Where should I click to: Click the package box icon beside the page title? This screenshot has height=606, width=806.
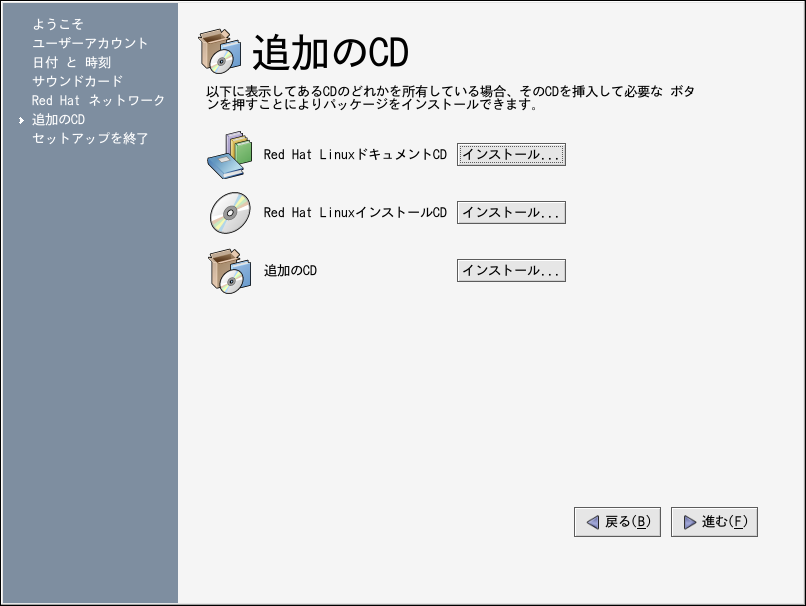pos(219,50)
